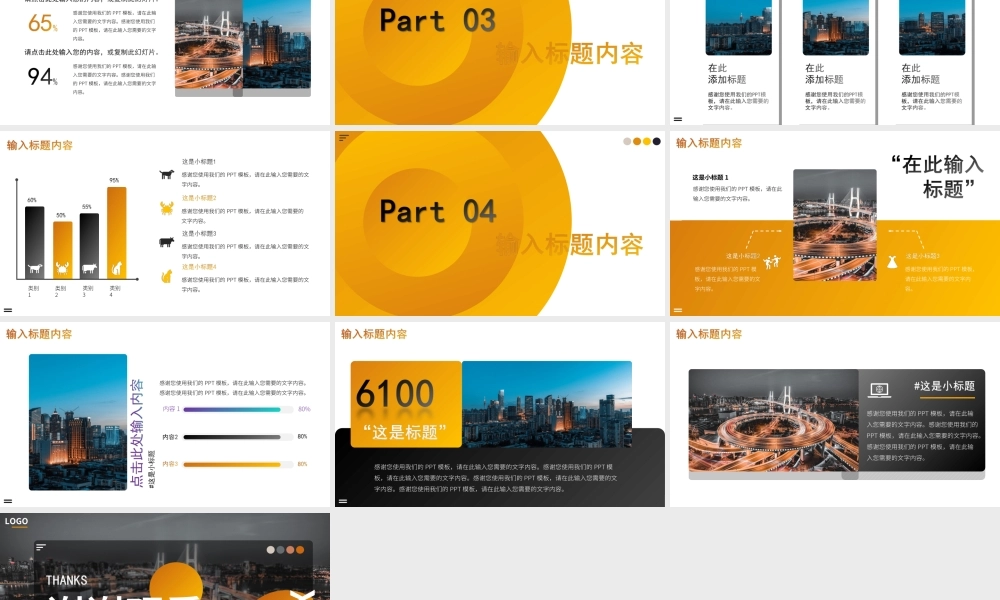1000x600 pixels.
Task: Click the two-people icon beside 这是小标题2 on the orange band
Action: point(772,261)
